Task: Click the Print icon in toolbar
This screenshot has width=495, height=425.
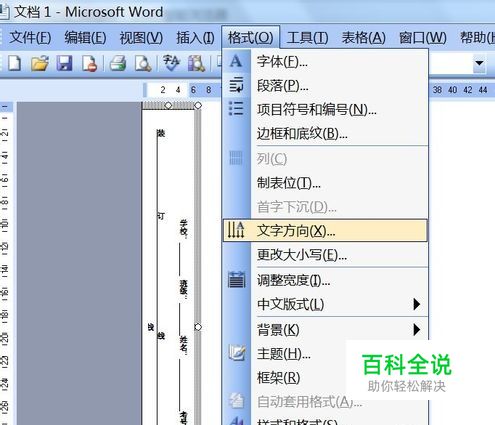Action: [x=118, y=63]
